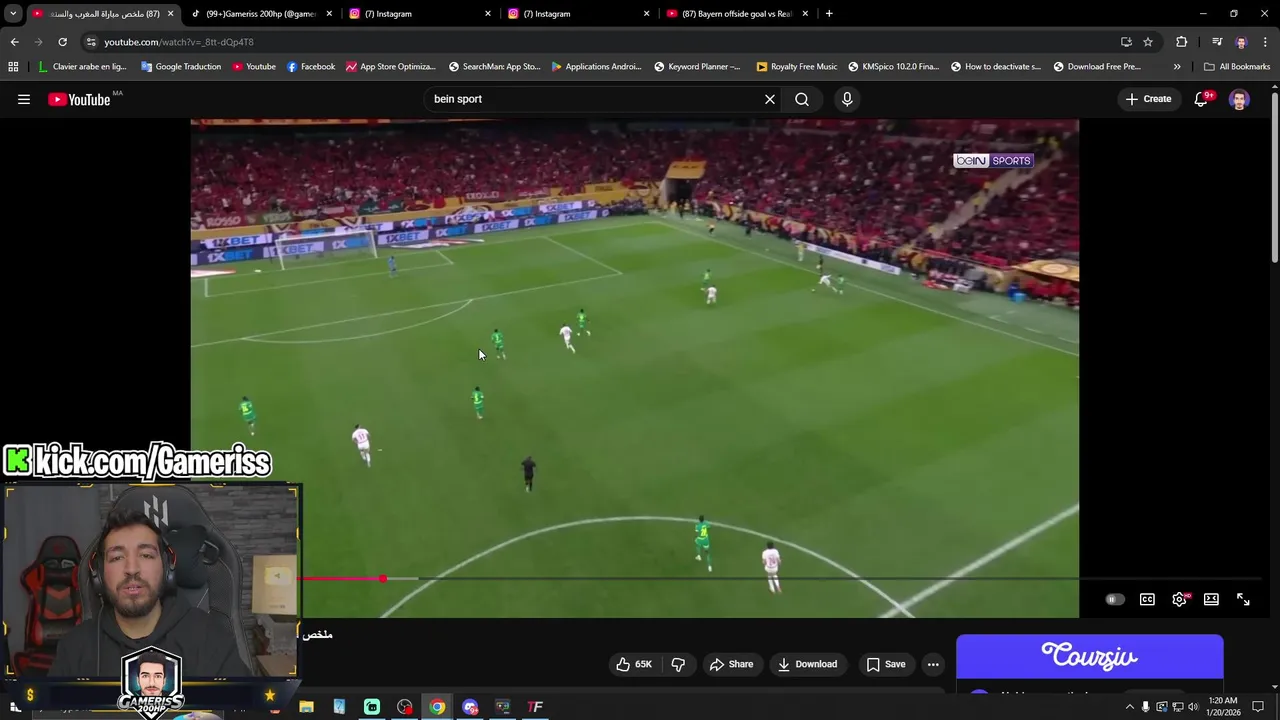
Task: Dislike the video
Action: click(x=678, y=664)
